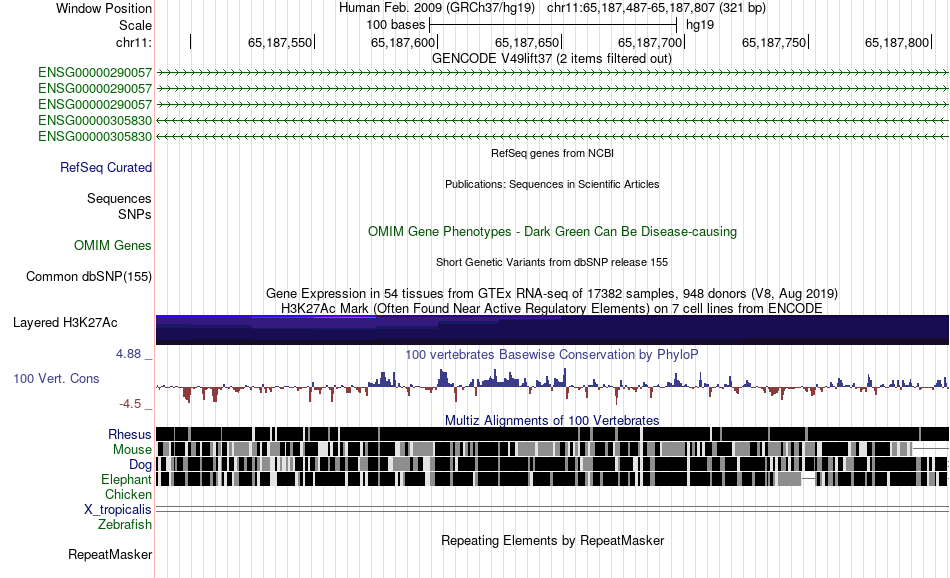Image resolution: width=950 pixels, height=578 pixels.
Task: Open the Common dbSNP(155) track label
Action: 88,276
